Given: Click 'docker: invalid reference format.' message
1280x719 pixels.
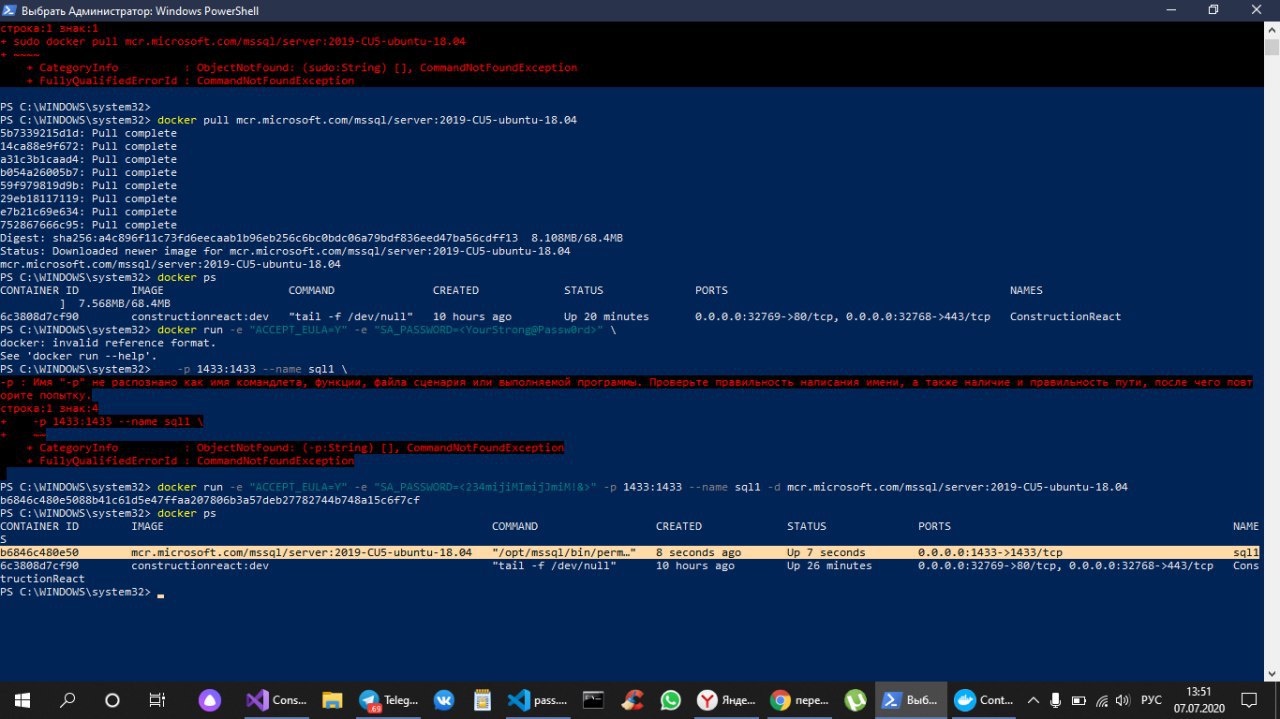Looking at the screenshot, I should click(107, 342).
